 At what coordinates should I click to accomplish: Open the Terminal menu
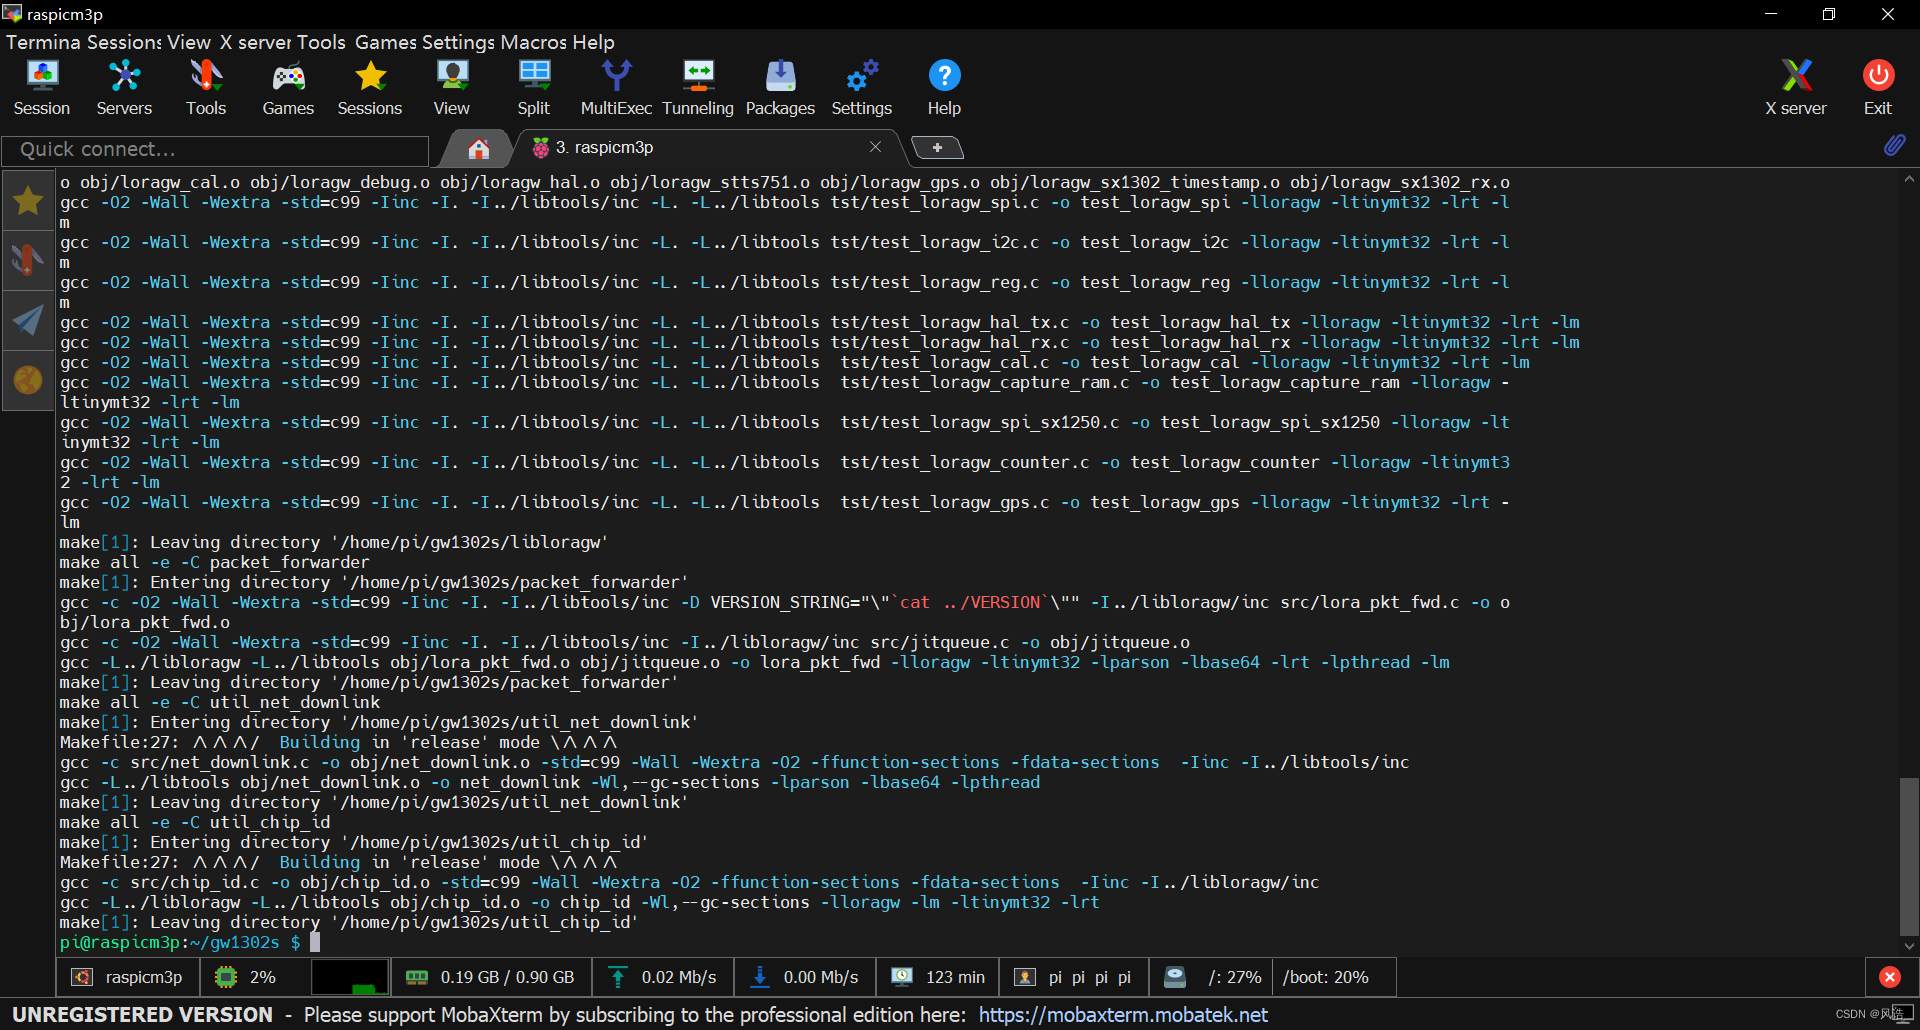[x=43, y=42]
